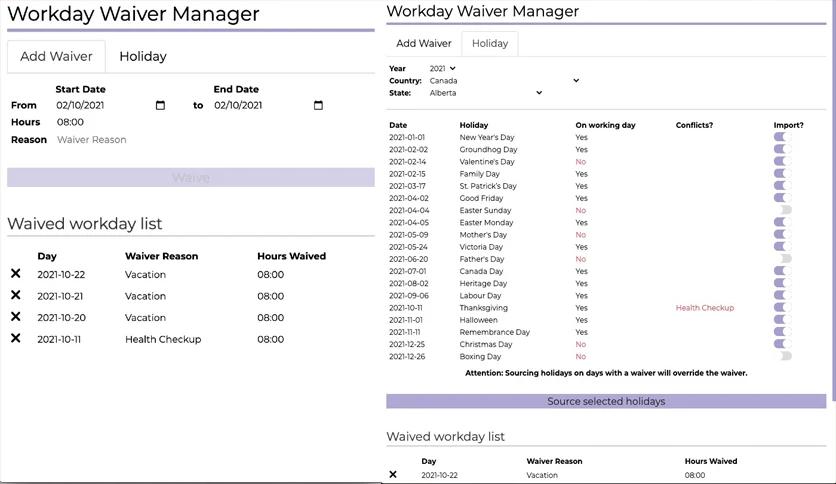Toggle import for Canada Day
This screenshot has width=836, height=484.
coord(783,271)
